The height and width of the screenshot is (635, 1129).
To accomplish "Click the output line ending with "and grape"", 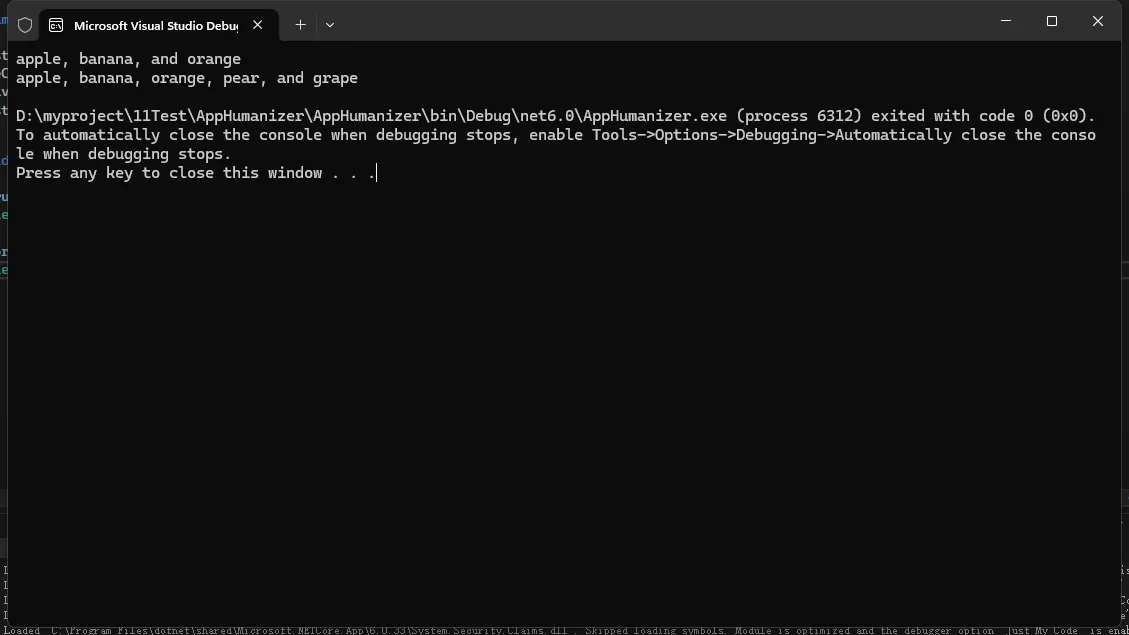I will click(186, 78).
